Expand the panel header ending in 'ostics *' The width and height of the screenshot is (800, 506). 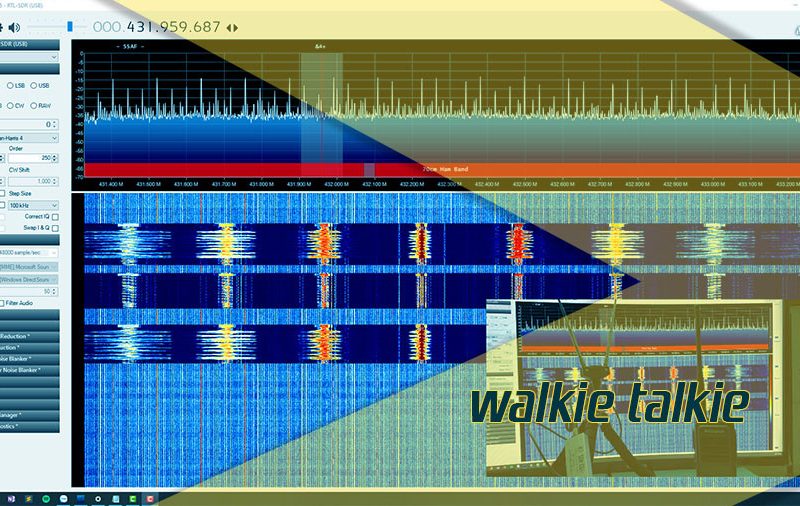point(29,426)
